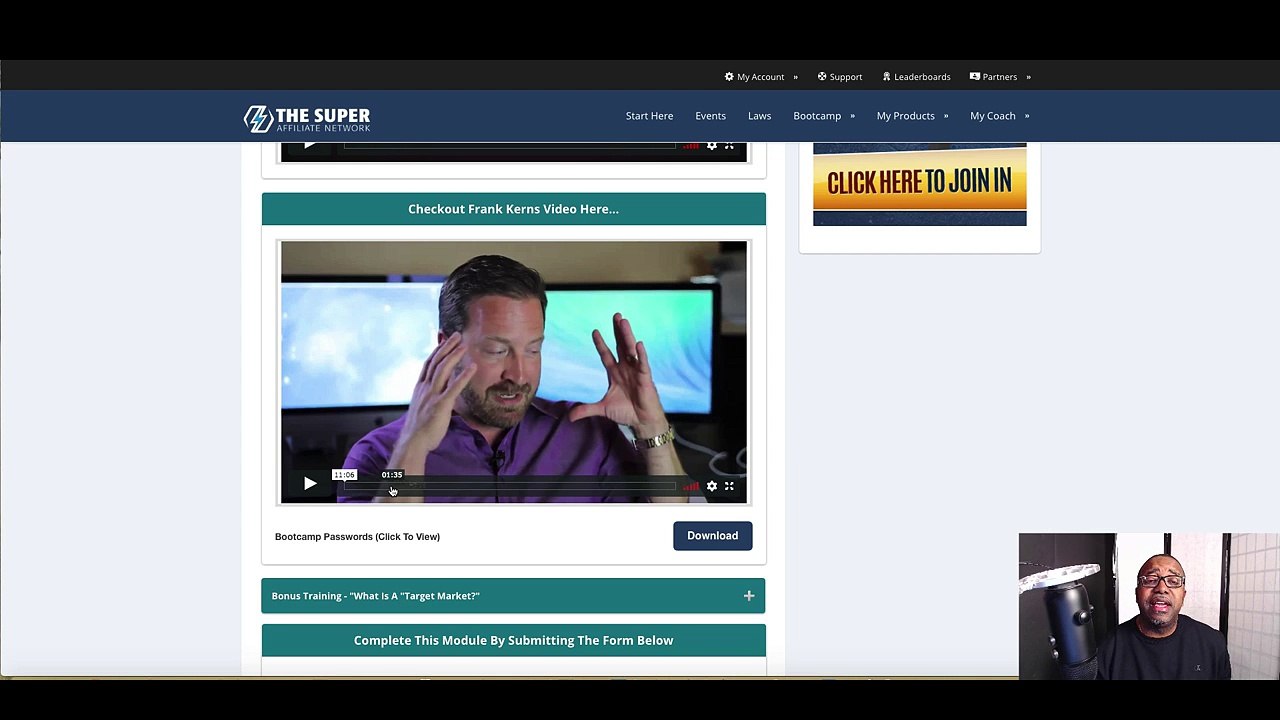Expand My Products menu
This screenshot has width=1280, height=720.
(912, 116)
